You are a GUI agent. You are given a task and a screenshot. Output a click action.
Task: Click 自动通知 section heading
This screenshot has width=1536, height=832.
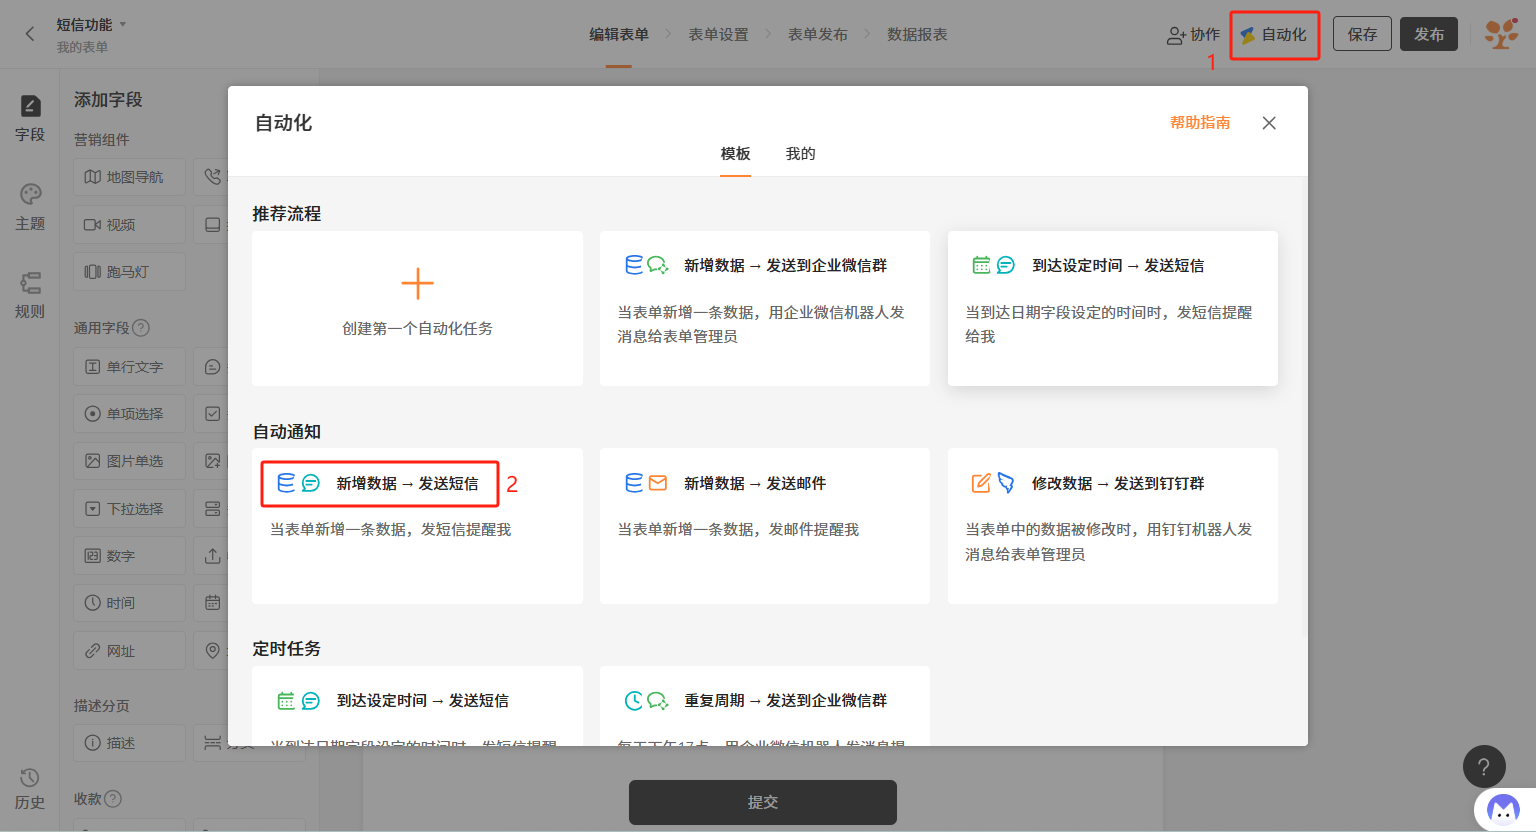(287, 432)
